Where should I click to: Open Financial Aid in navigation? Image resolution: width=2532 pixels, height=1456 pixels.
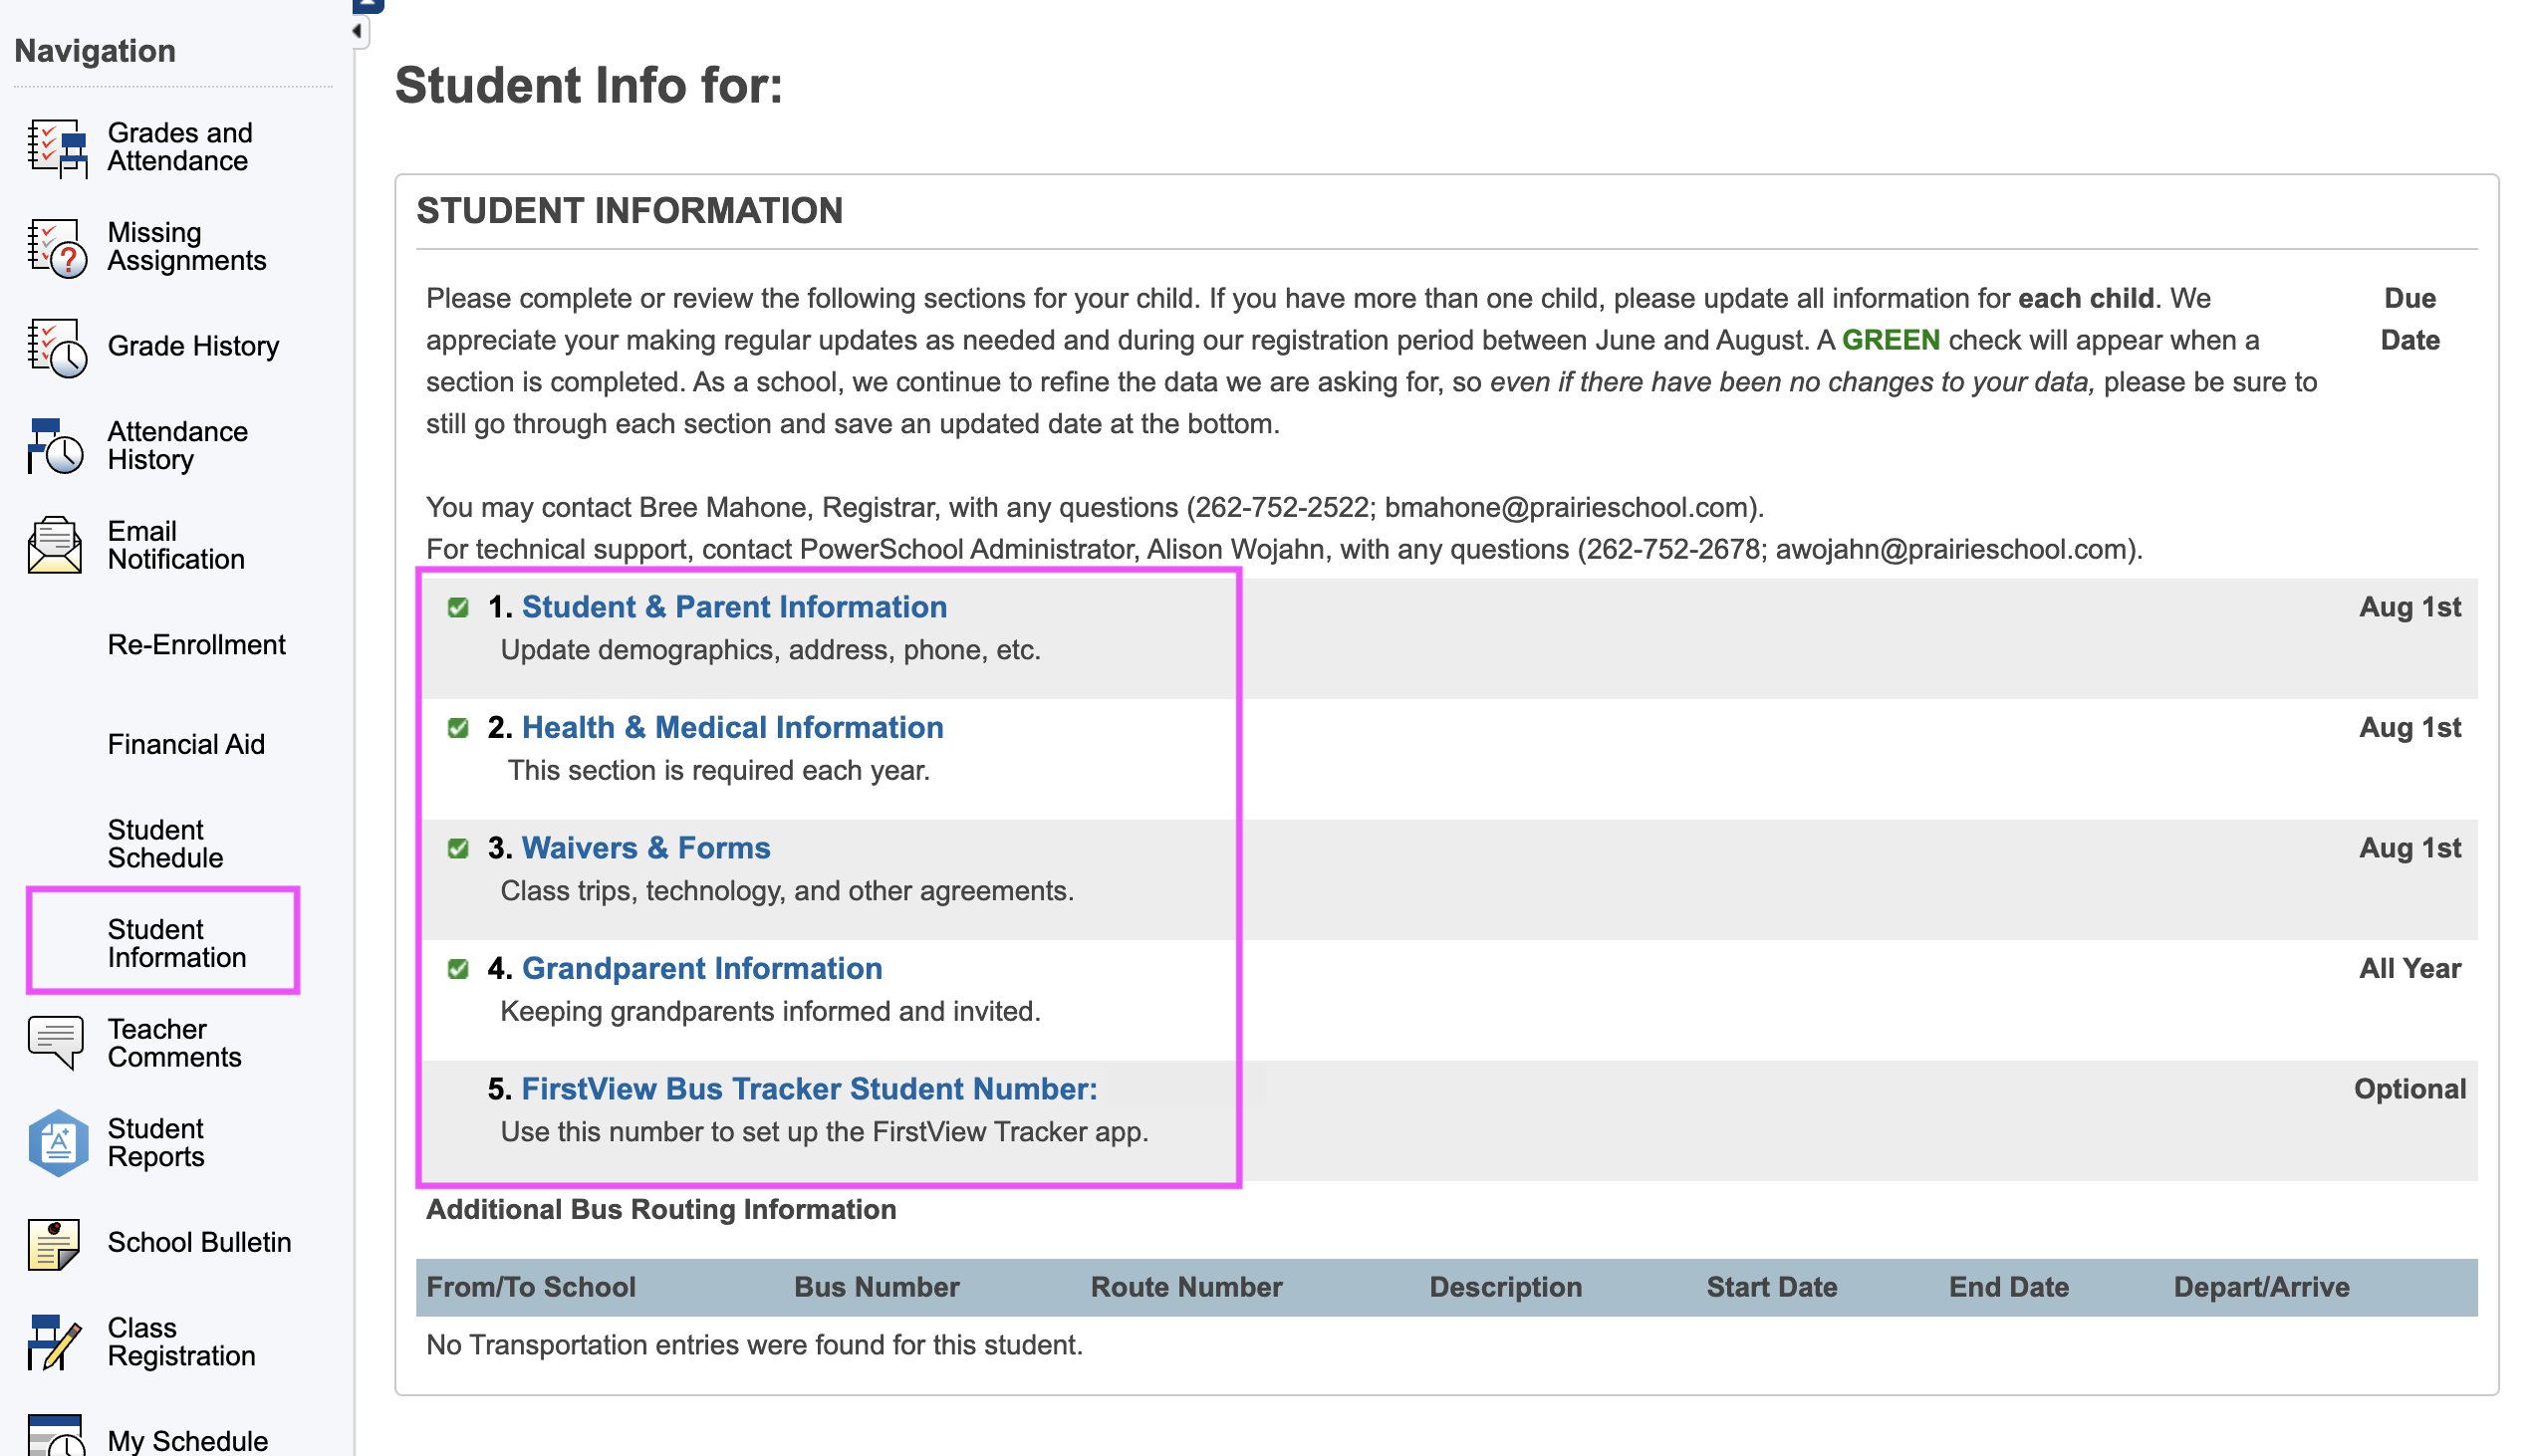tap(186, 745)
